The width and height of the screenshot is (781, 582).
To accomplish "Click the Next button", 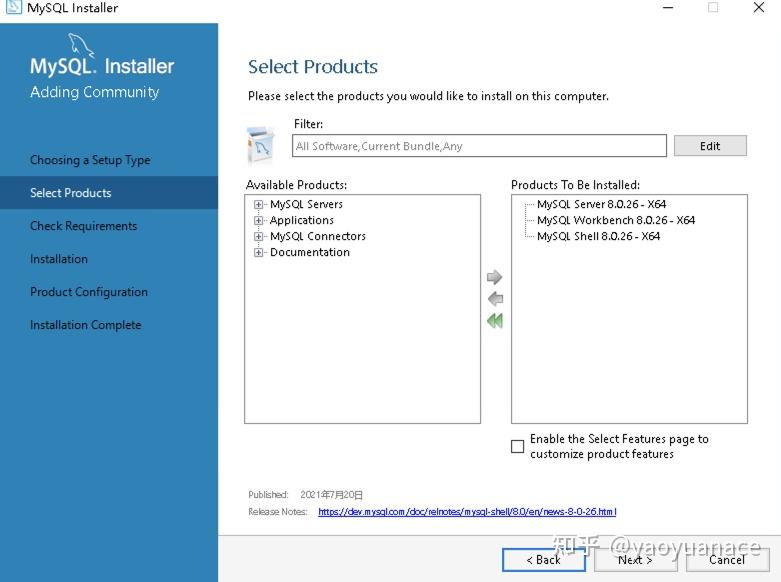I will click(x=635, y=560).
